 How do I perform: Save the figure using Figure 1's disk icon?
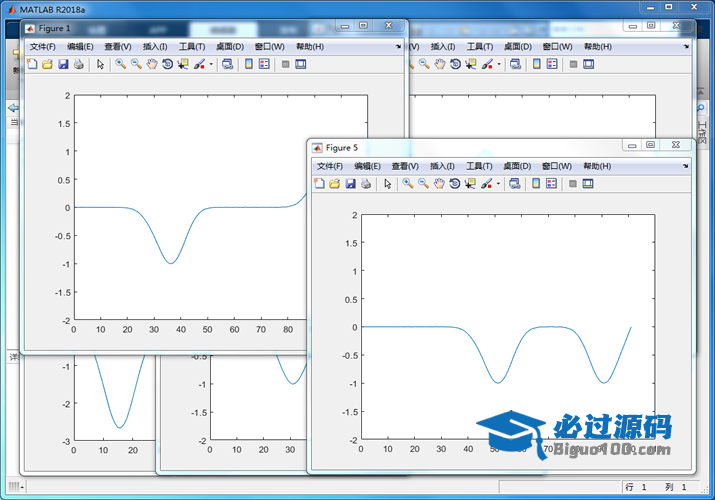point(63,64)
